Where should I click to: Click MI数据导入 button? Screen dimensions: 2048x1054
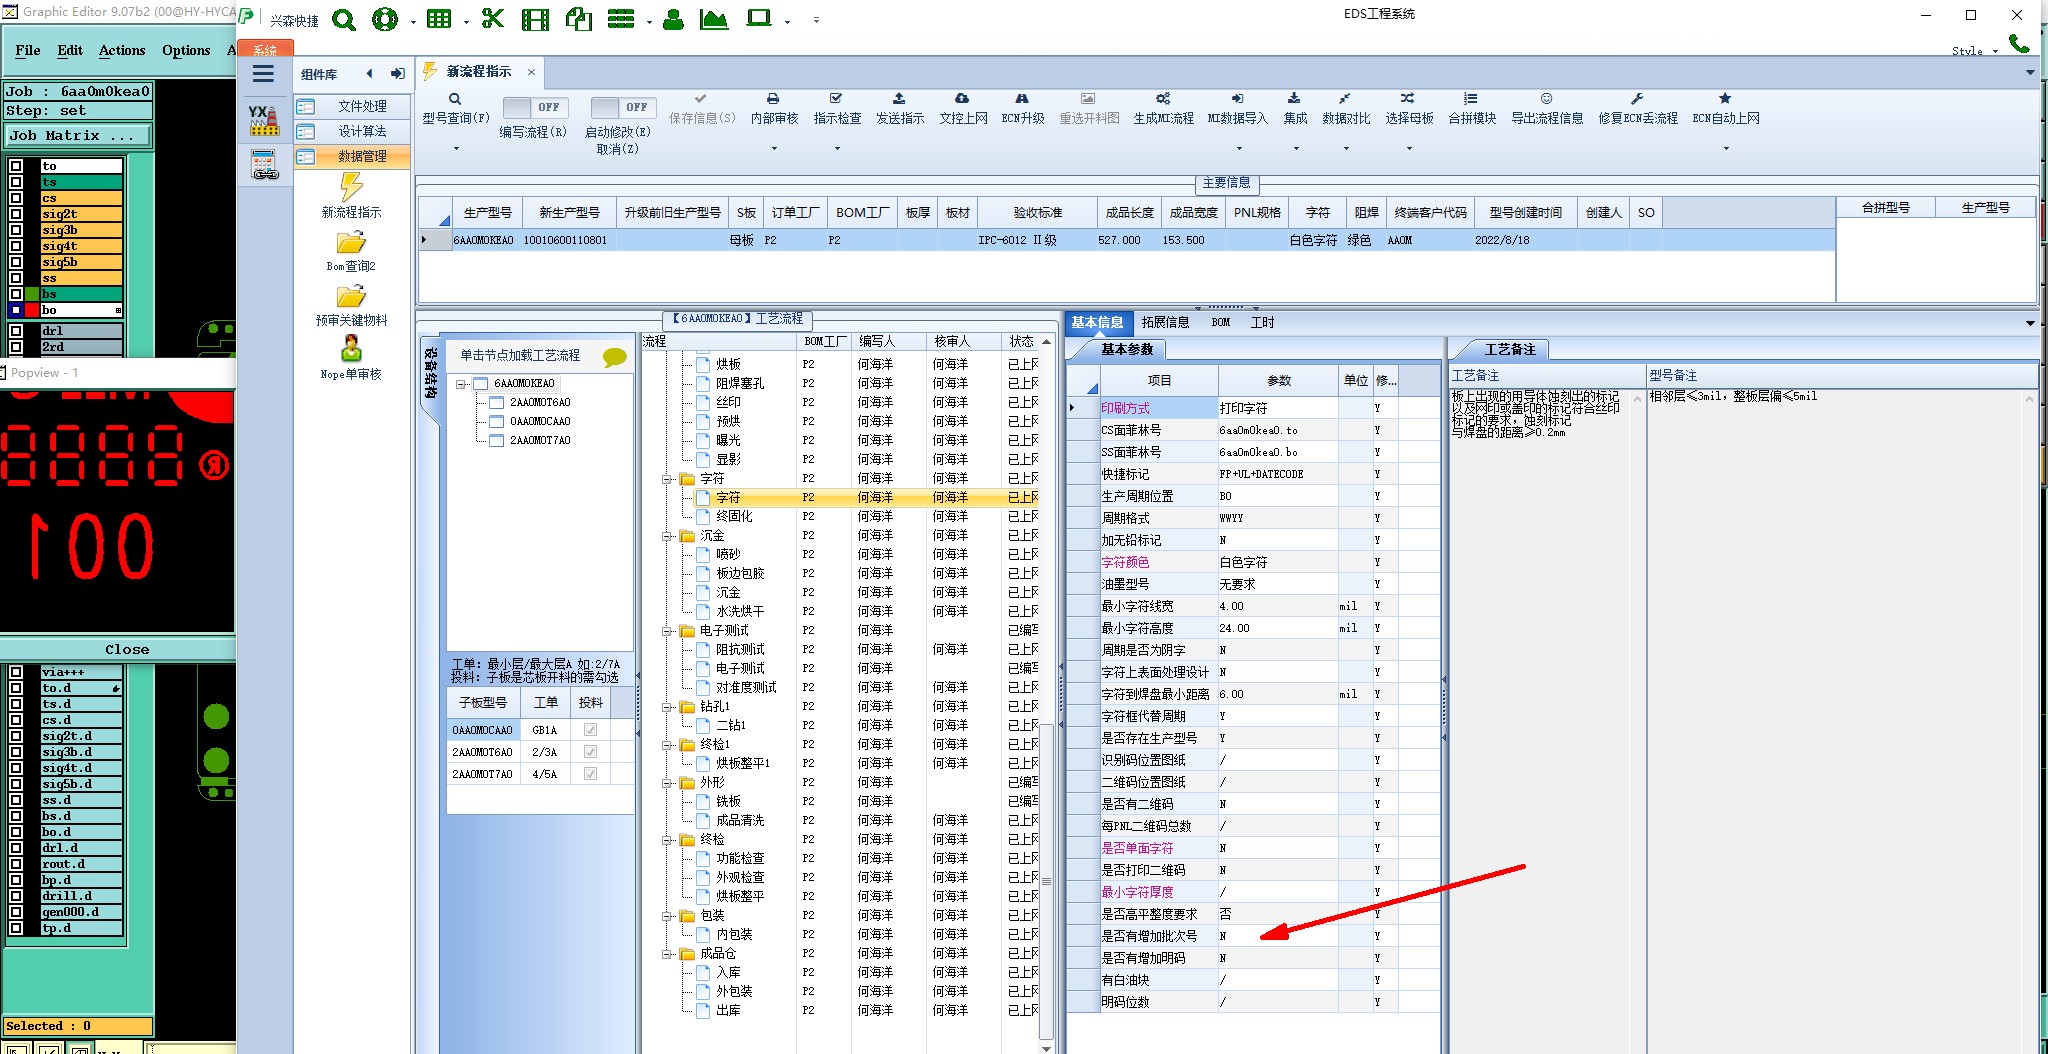[1238, 109]
